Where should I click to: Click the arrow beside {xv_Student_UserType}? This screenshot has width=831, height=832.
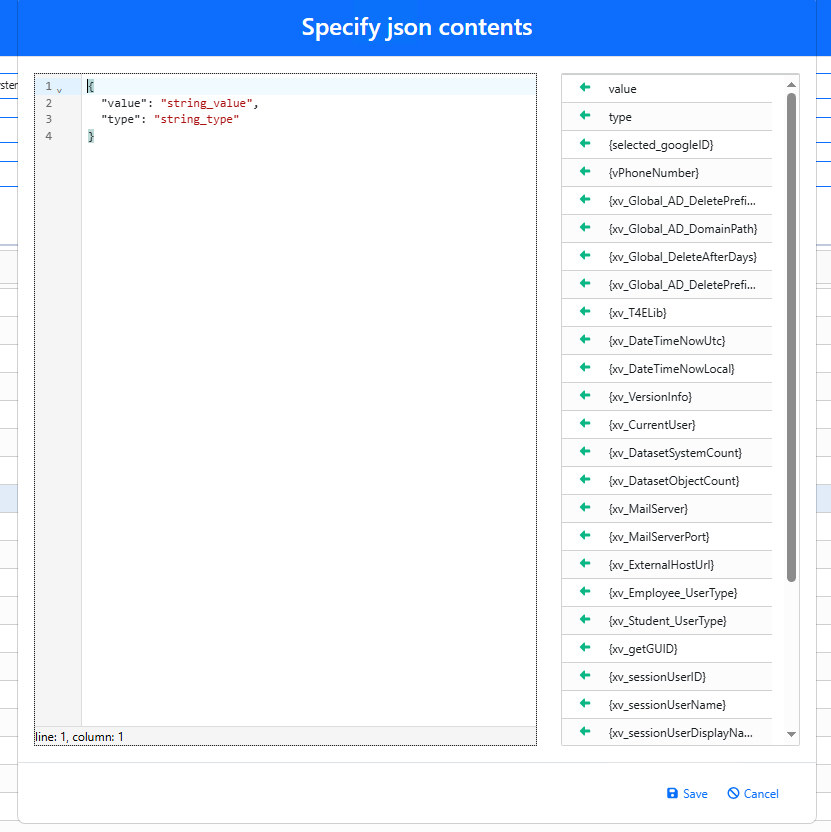tap(585, 620)
